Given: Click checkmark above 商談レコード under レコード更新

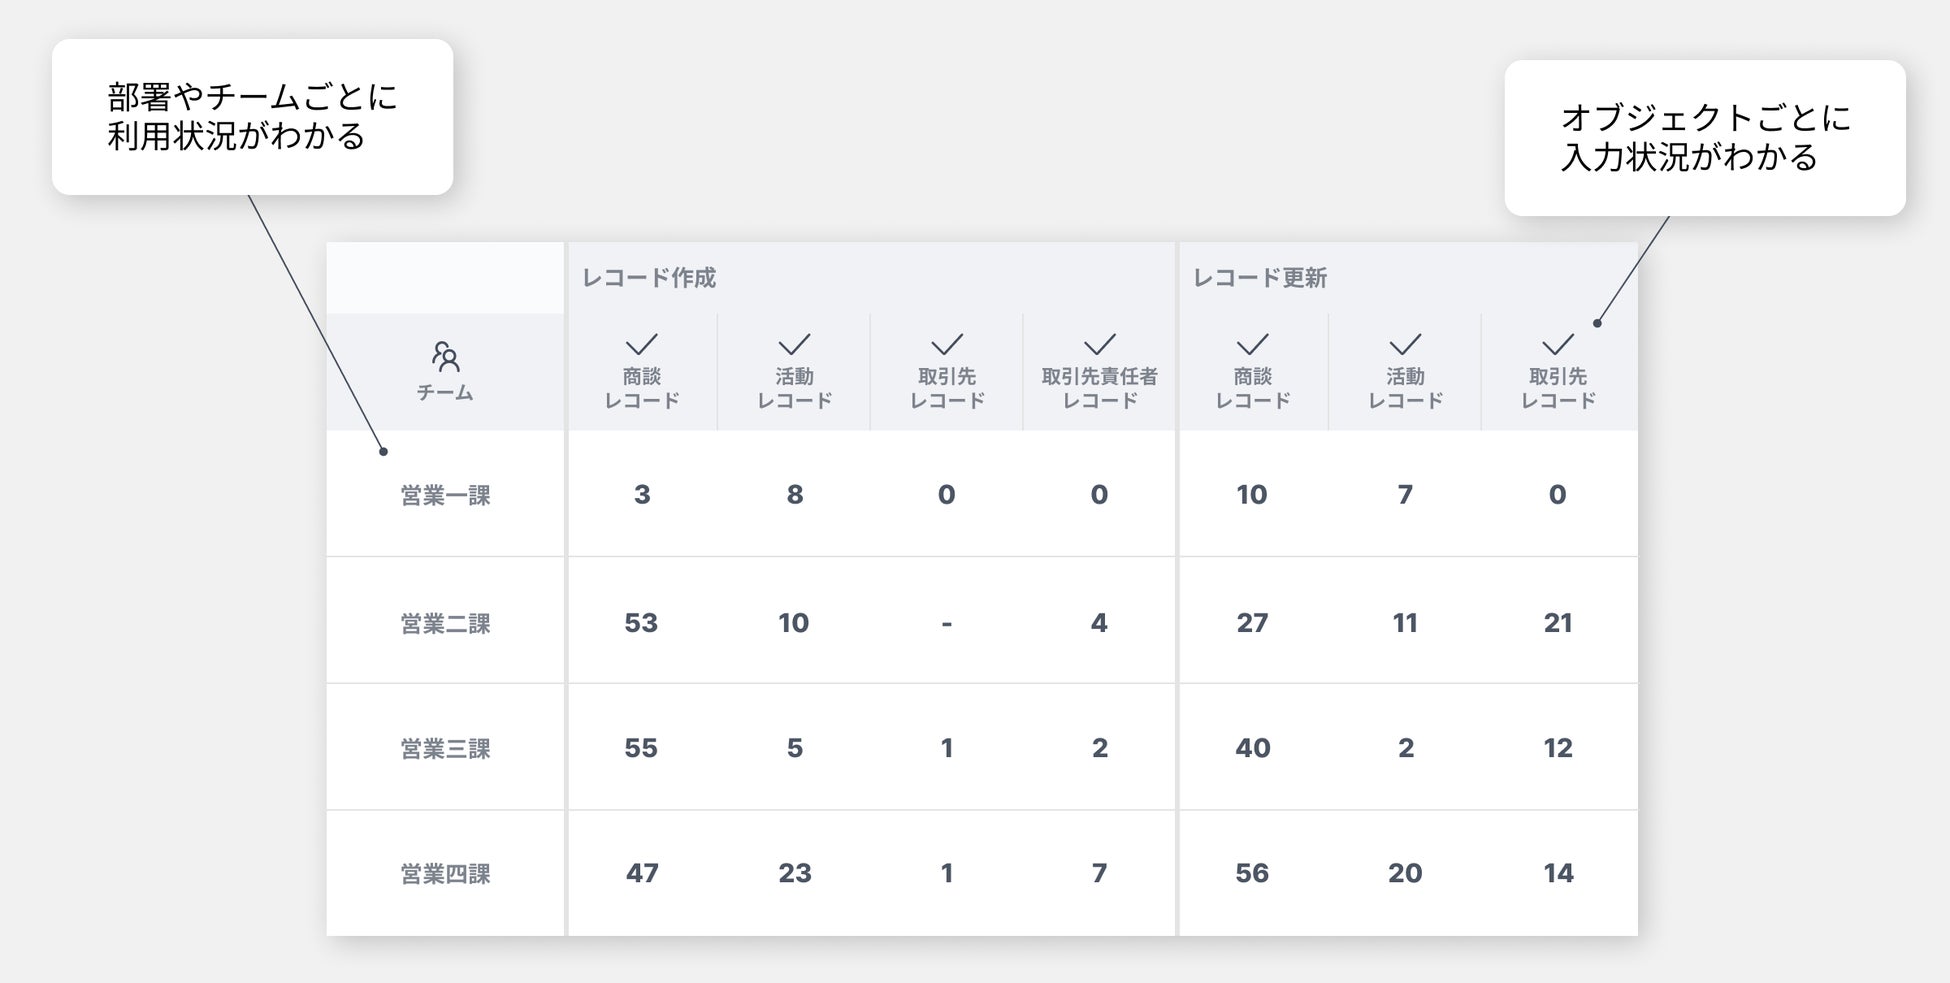Looking at the screenshot, I should 1252,345.
